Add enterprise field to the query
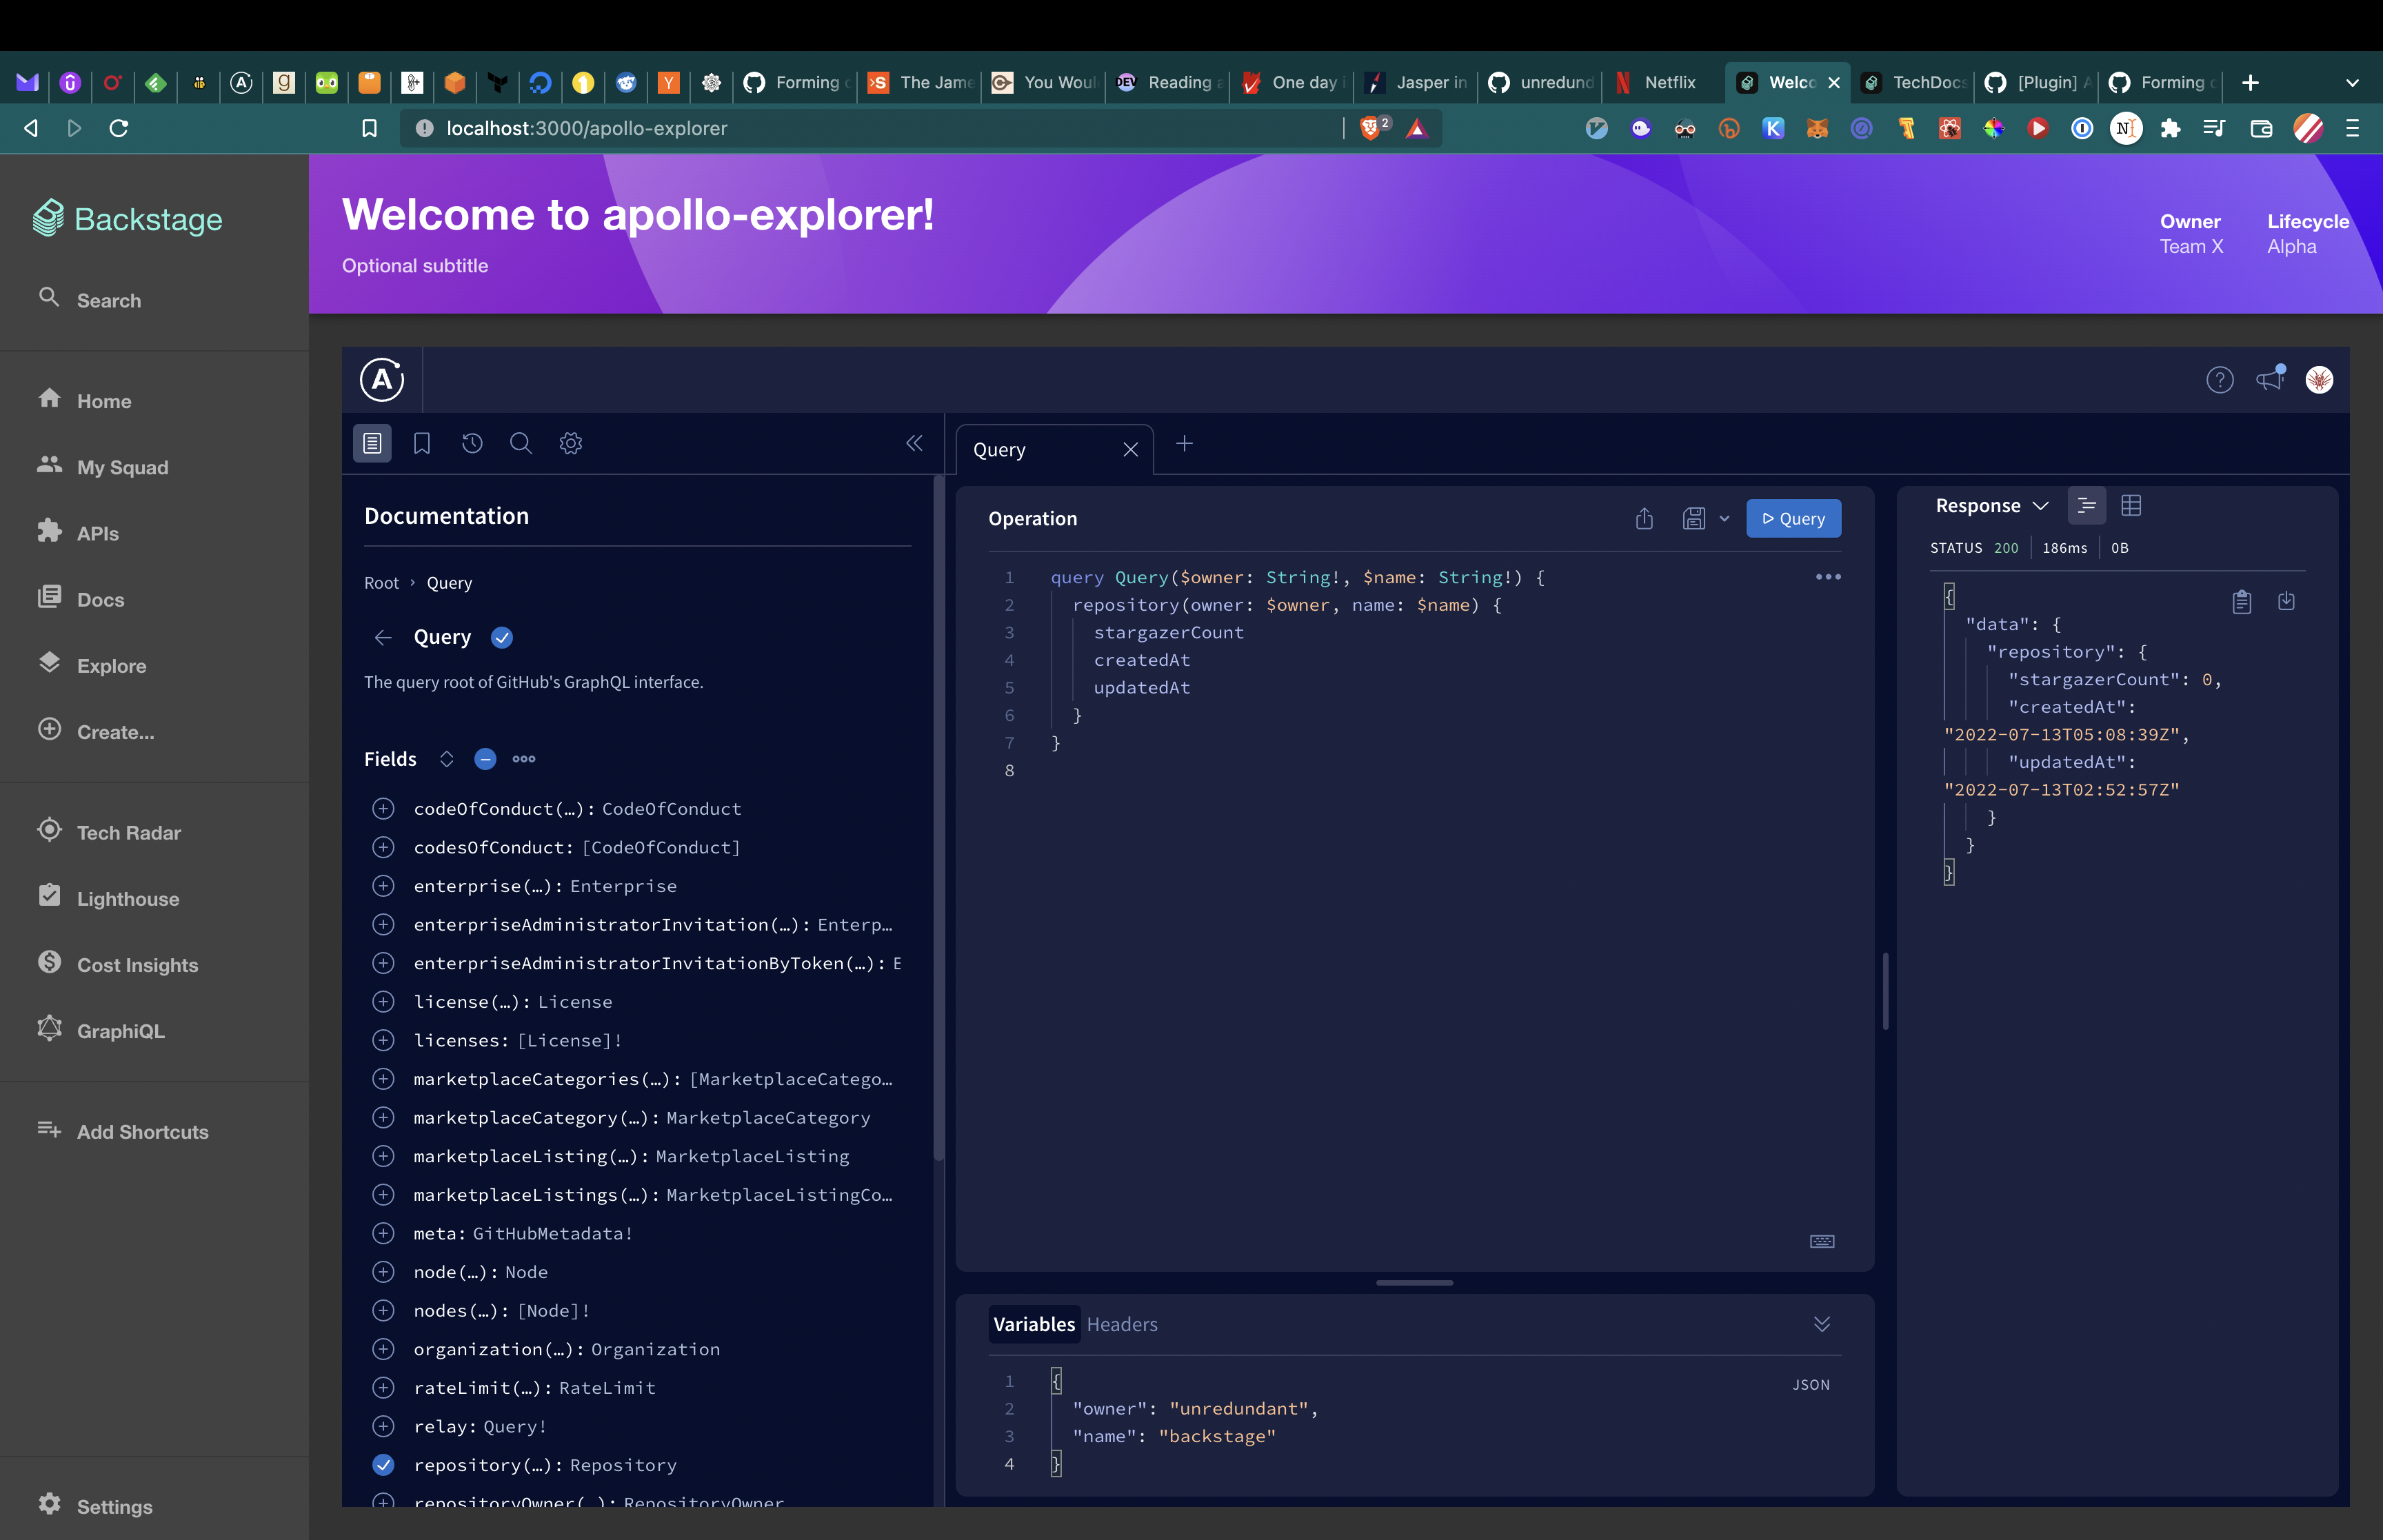Viewport: 2383px width, 1540px height. 383,886
